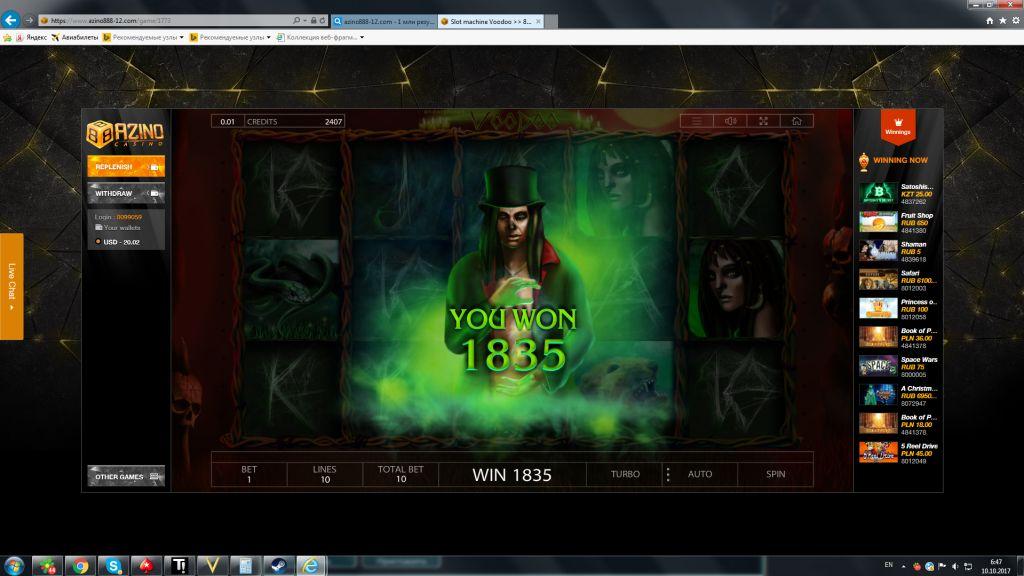Toggle fullscreen mode for the slot game
Viewport: 1024px width, 576px height.
(x=763, y=121)
